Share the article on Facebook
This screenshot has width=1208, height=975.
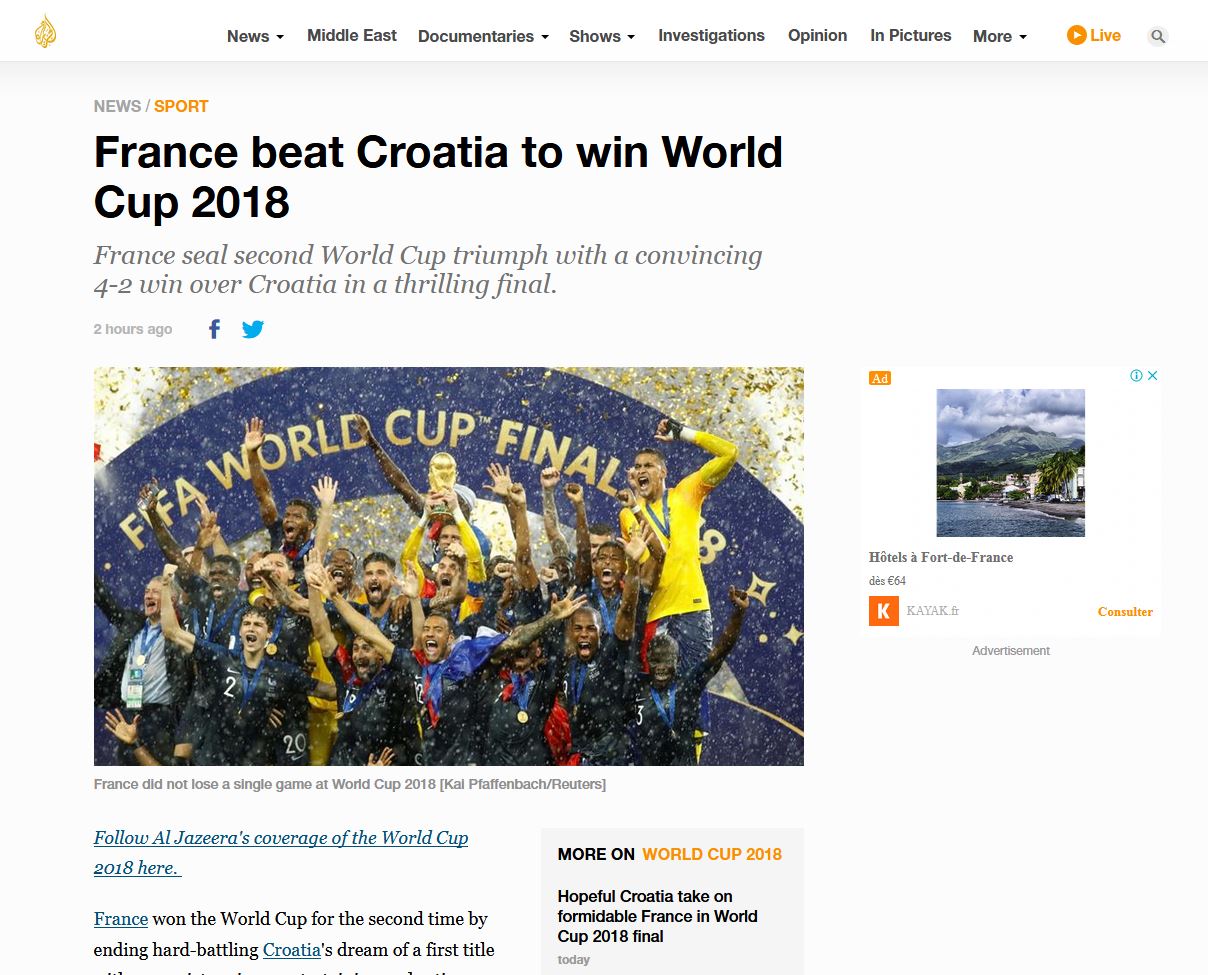point(214,329)
